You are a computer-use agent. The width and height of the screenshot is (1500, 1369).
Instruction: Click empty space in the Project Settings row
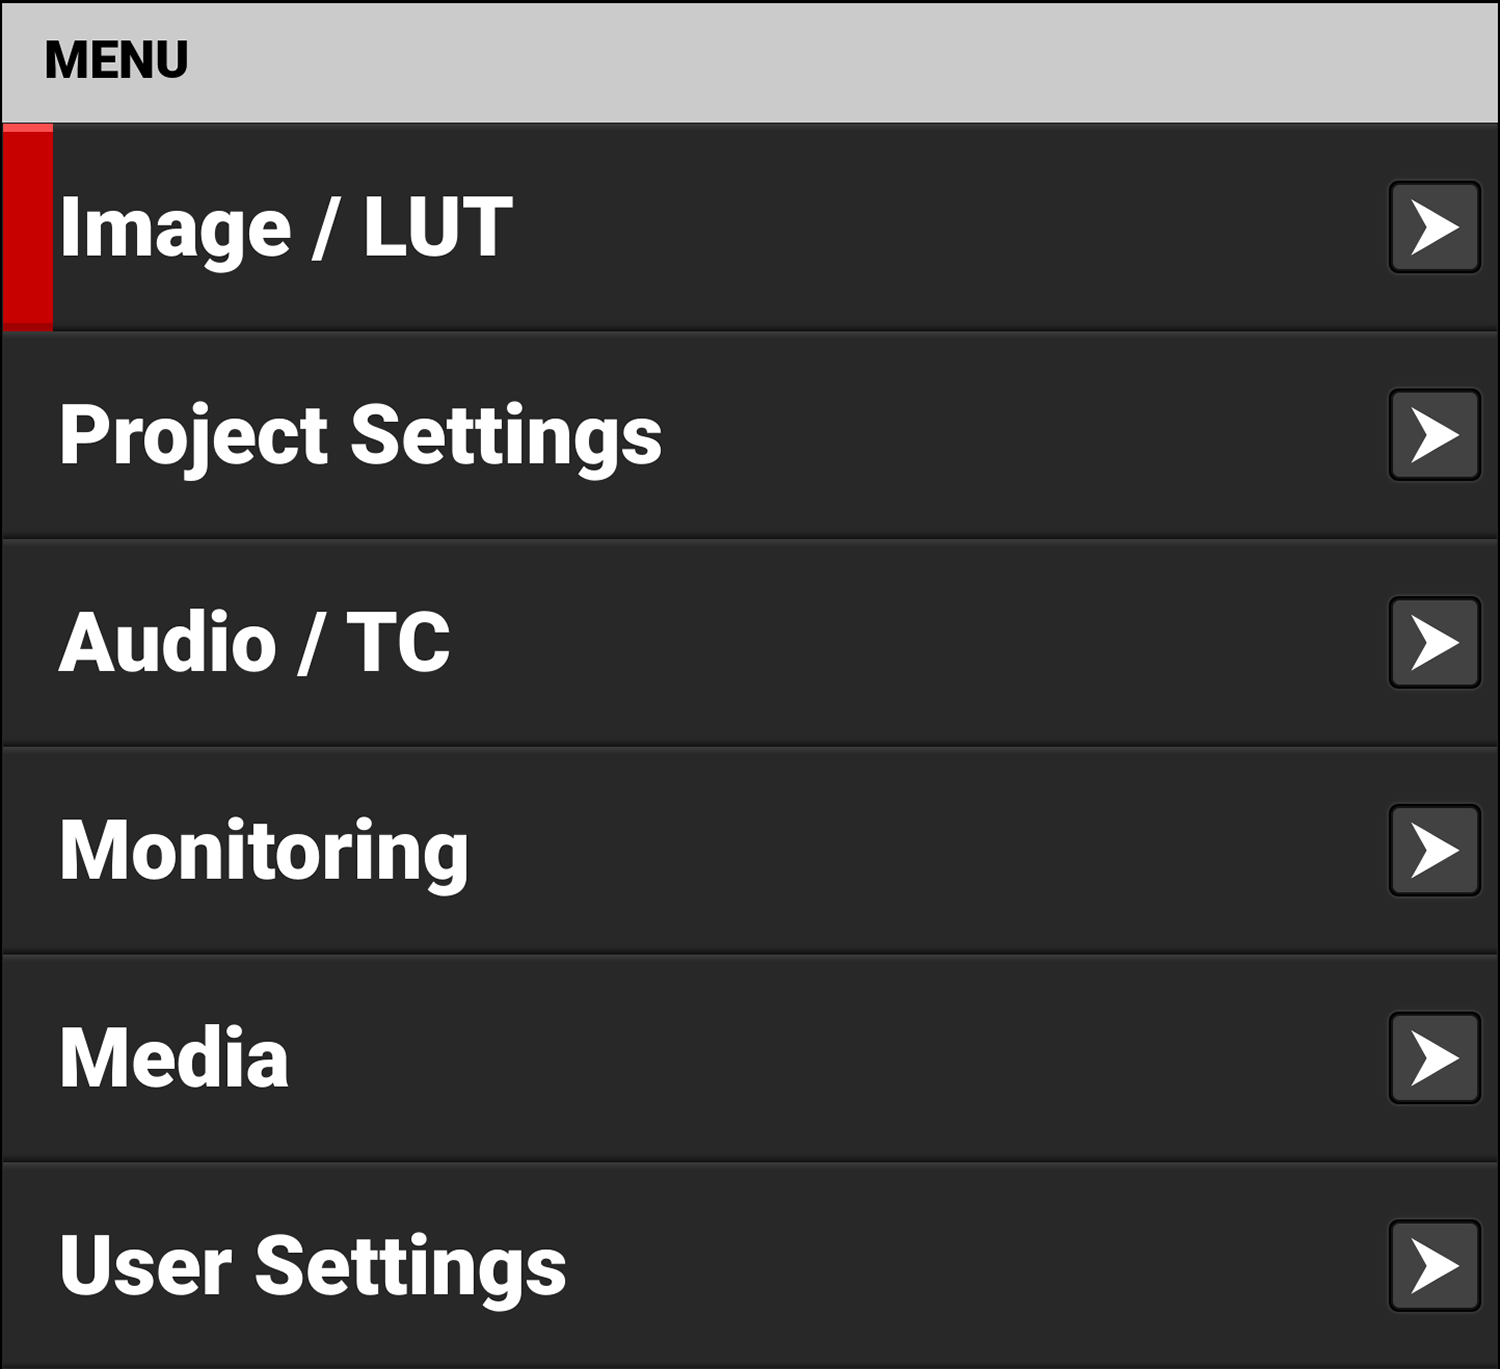(x=1000, y=436)
